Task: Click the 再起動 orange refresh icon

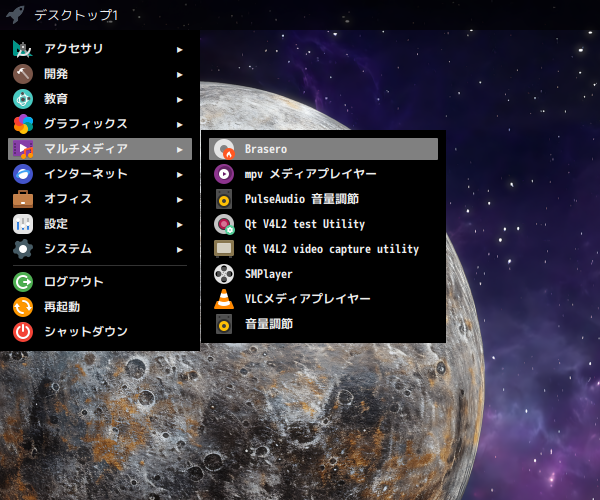Action: tap(23, 307)
